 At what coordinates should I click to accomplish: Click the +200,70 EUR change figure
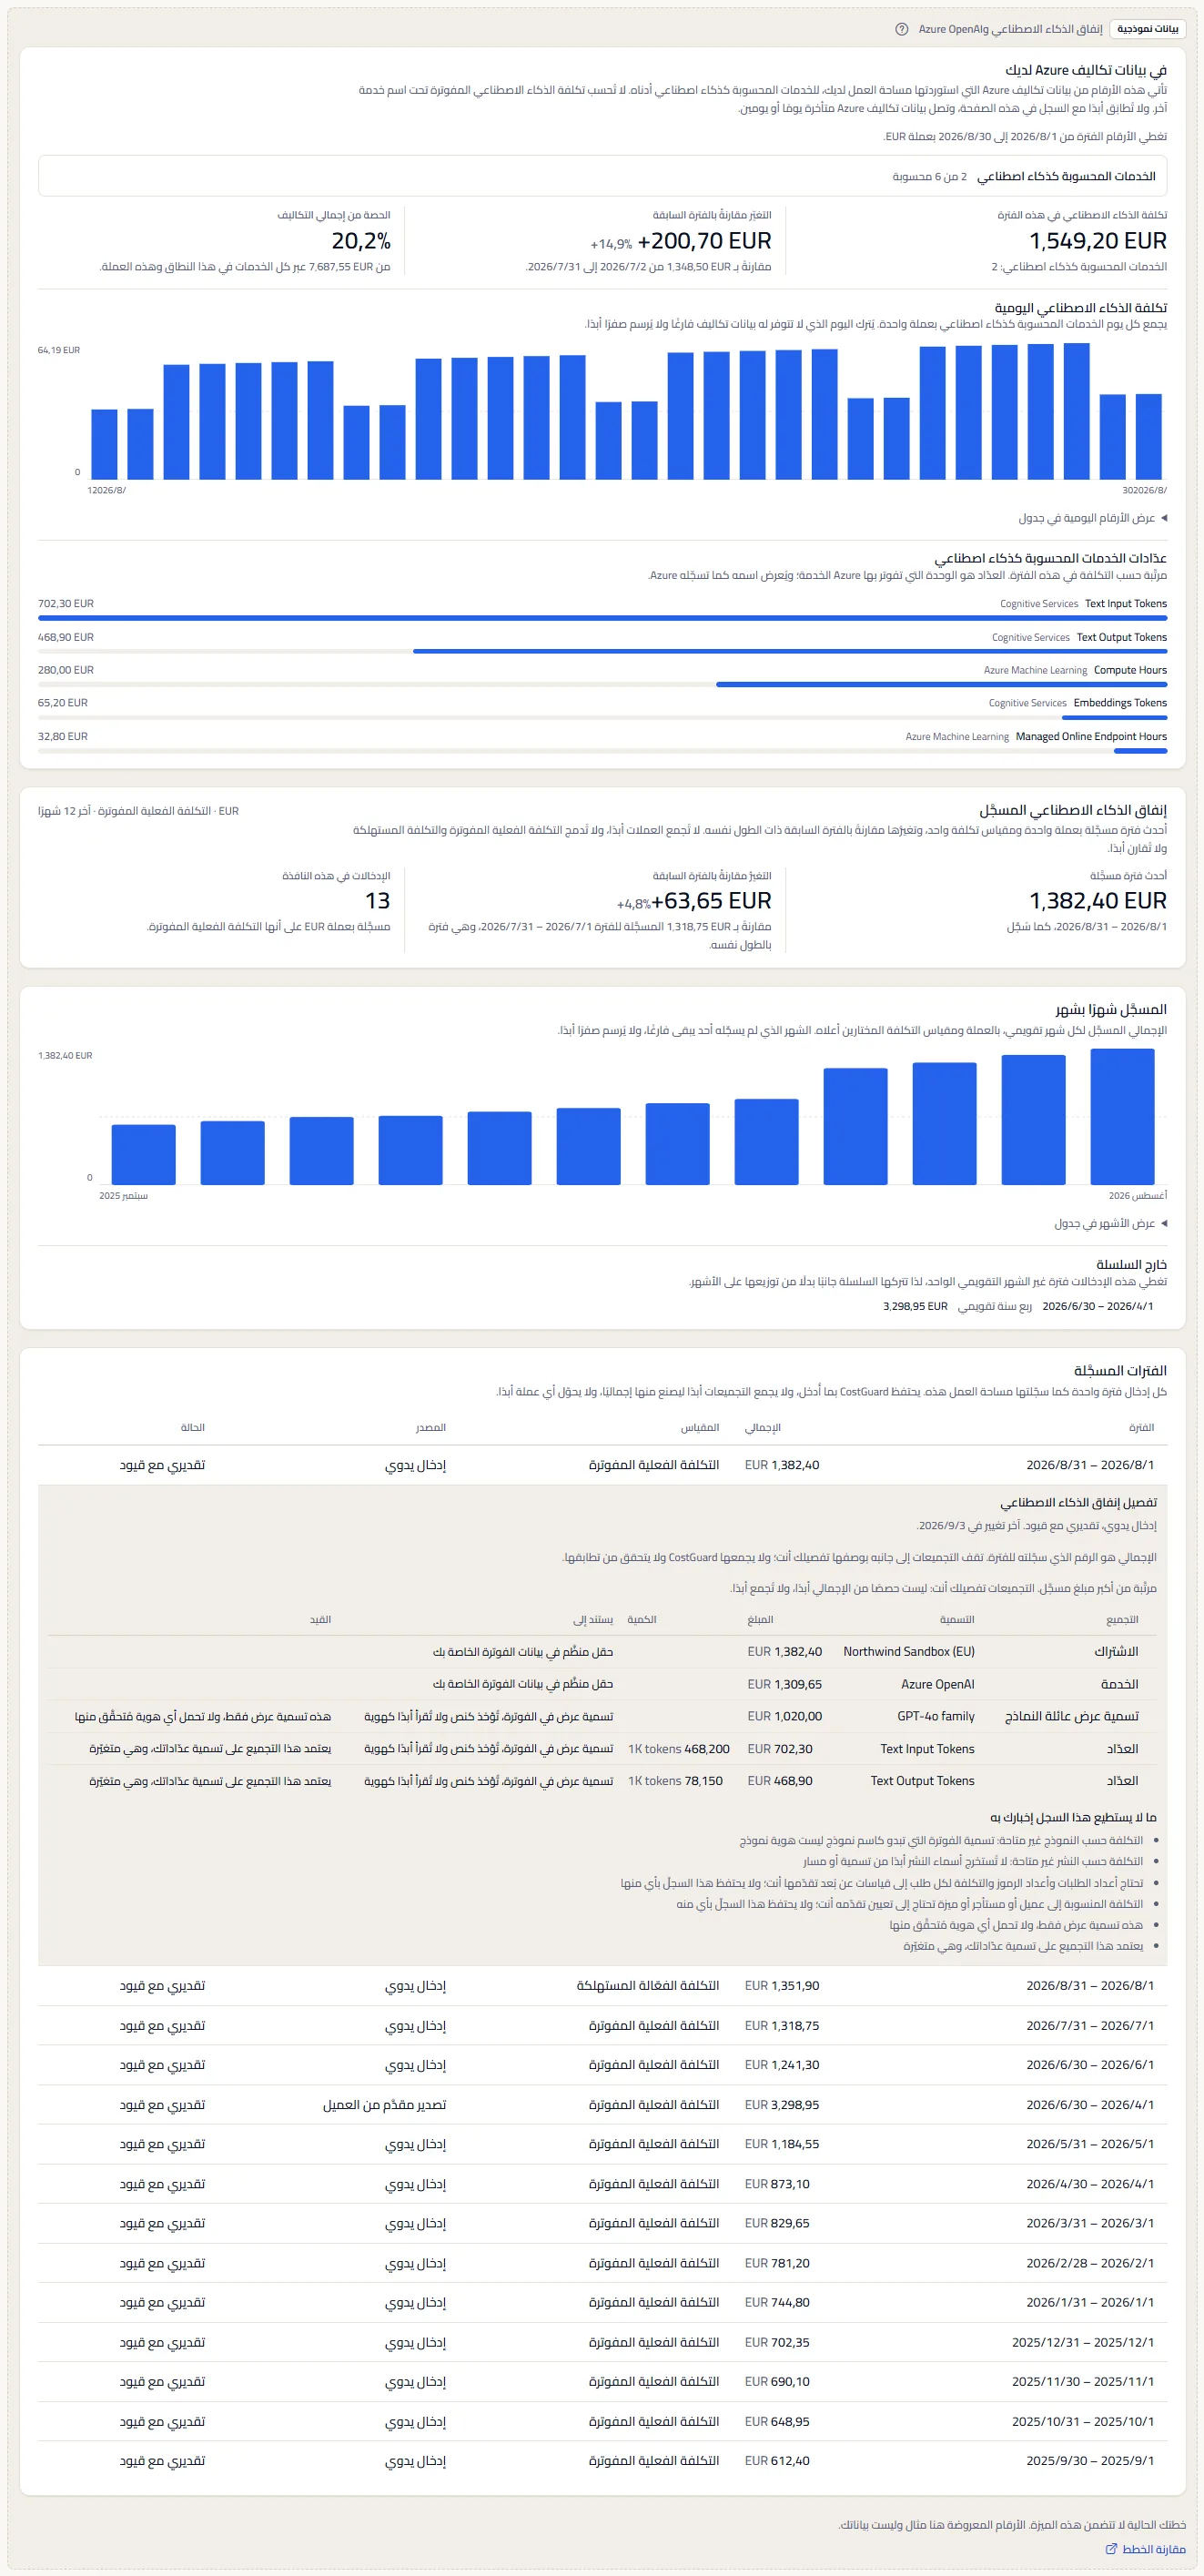point(704,241)
